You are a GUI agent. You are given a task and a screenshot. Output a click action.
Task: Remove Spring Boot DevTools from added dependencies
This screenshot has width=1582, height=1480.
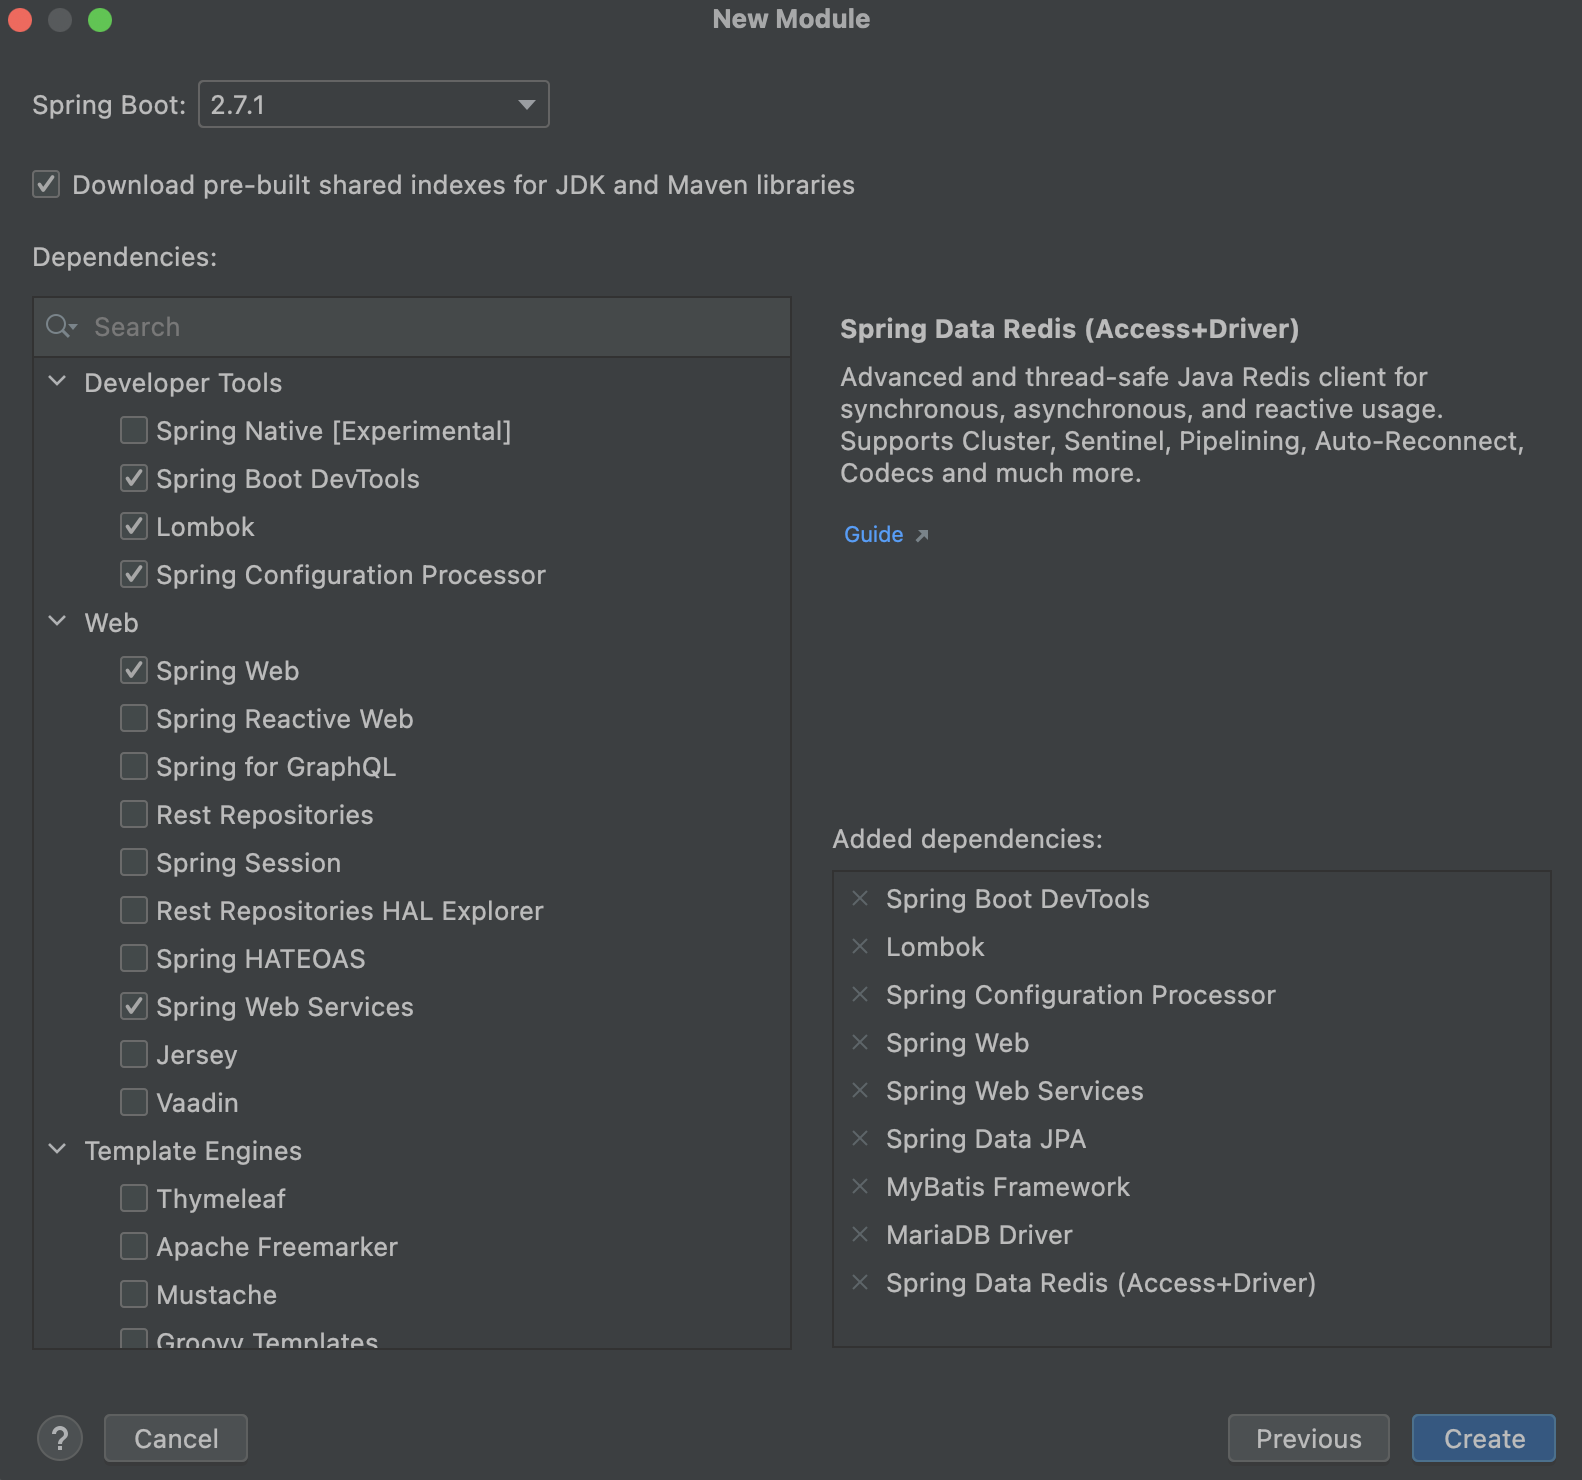click(859, 898)
